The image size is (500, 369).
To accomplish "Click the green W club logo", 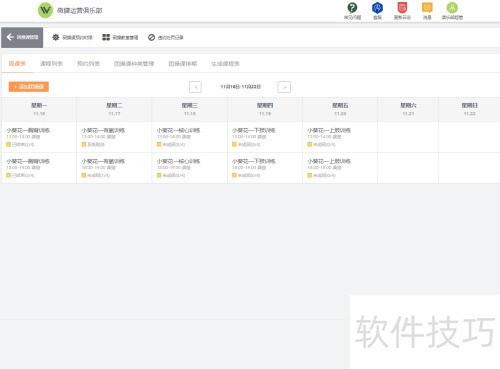I will tap(45, 10).
